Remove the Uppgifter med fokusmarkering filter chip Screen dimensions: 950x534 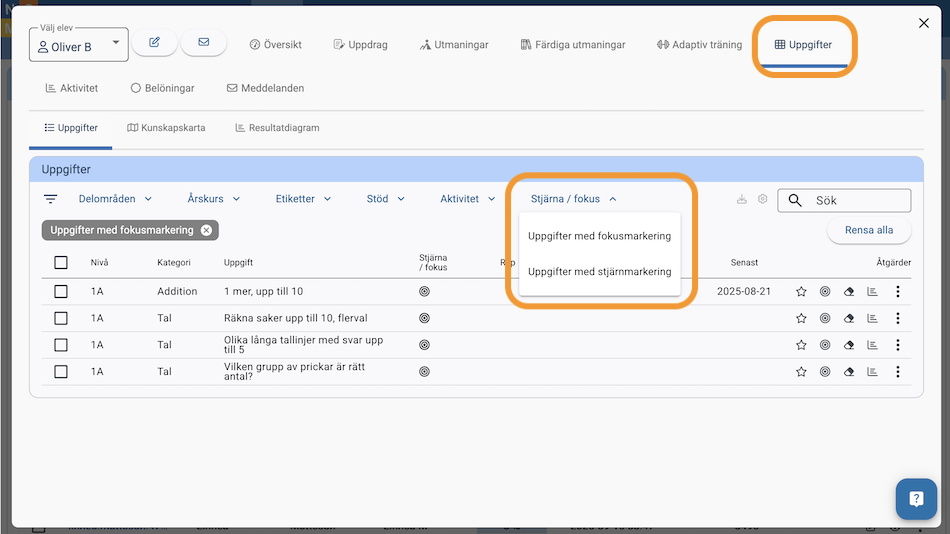[206, 230]
